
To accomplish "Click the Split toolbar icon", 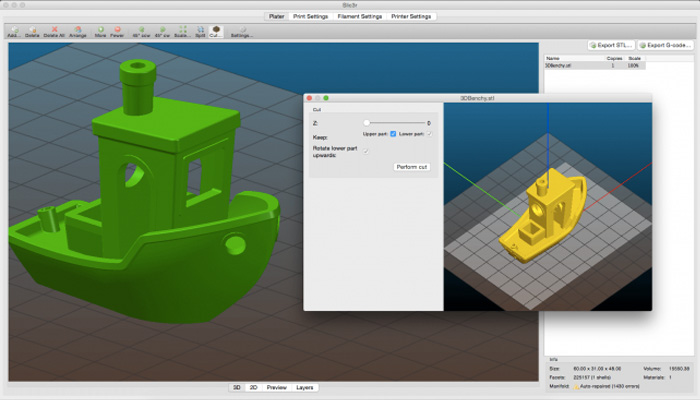I will (200, 31).
